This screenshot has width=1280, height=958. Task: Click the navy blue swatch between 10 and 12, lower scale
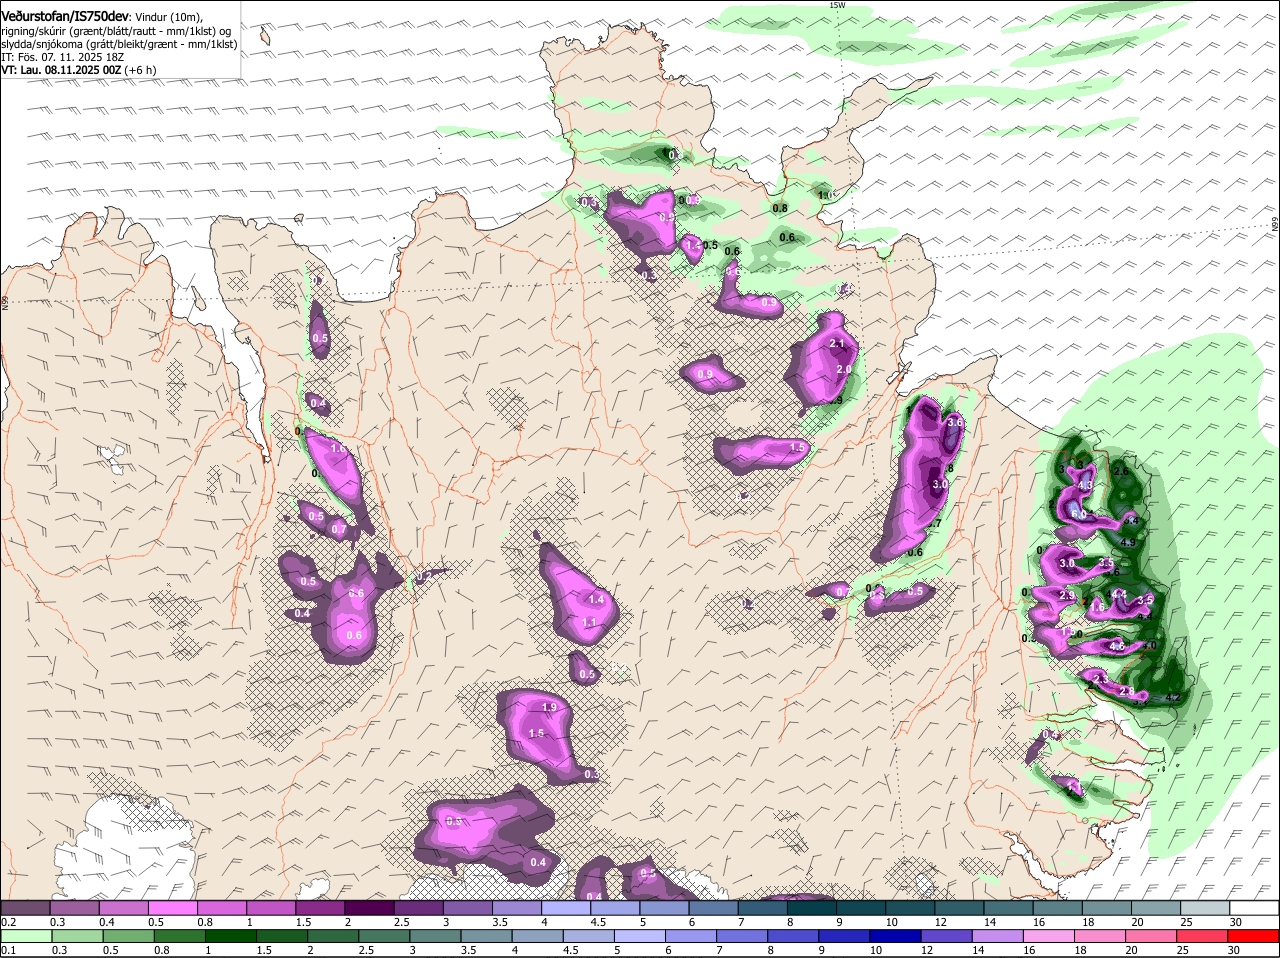point(896,937)
